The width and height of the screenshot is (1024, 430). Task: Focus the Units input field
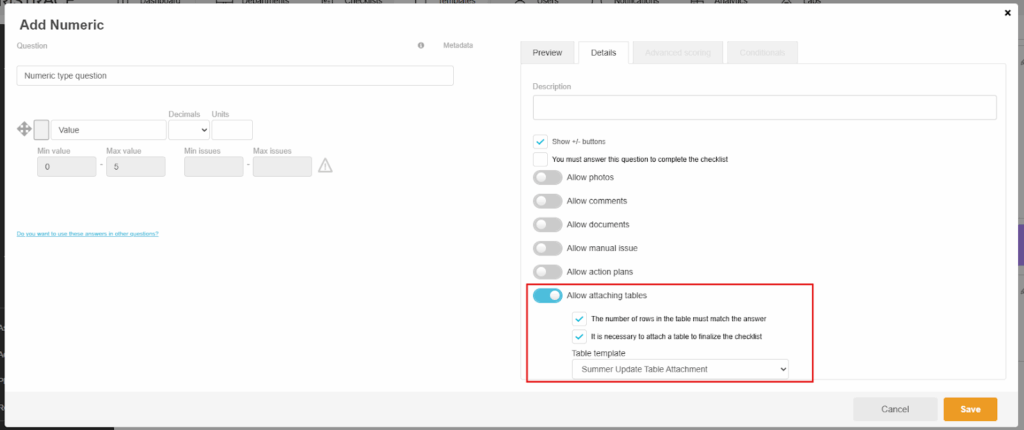(232, 129)
